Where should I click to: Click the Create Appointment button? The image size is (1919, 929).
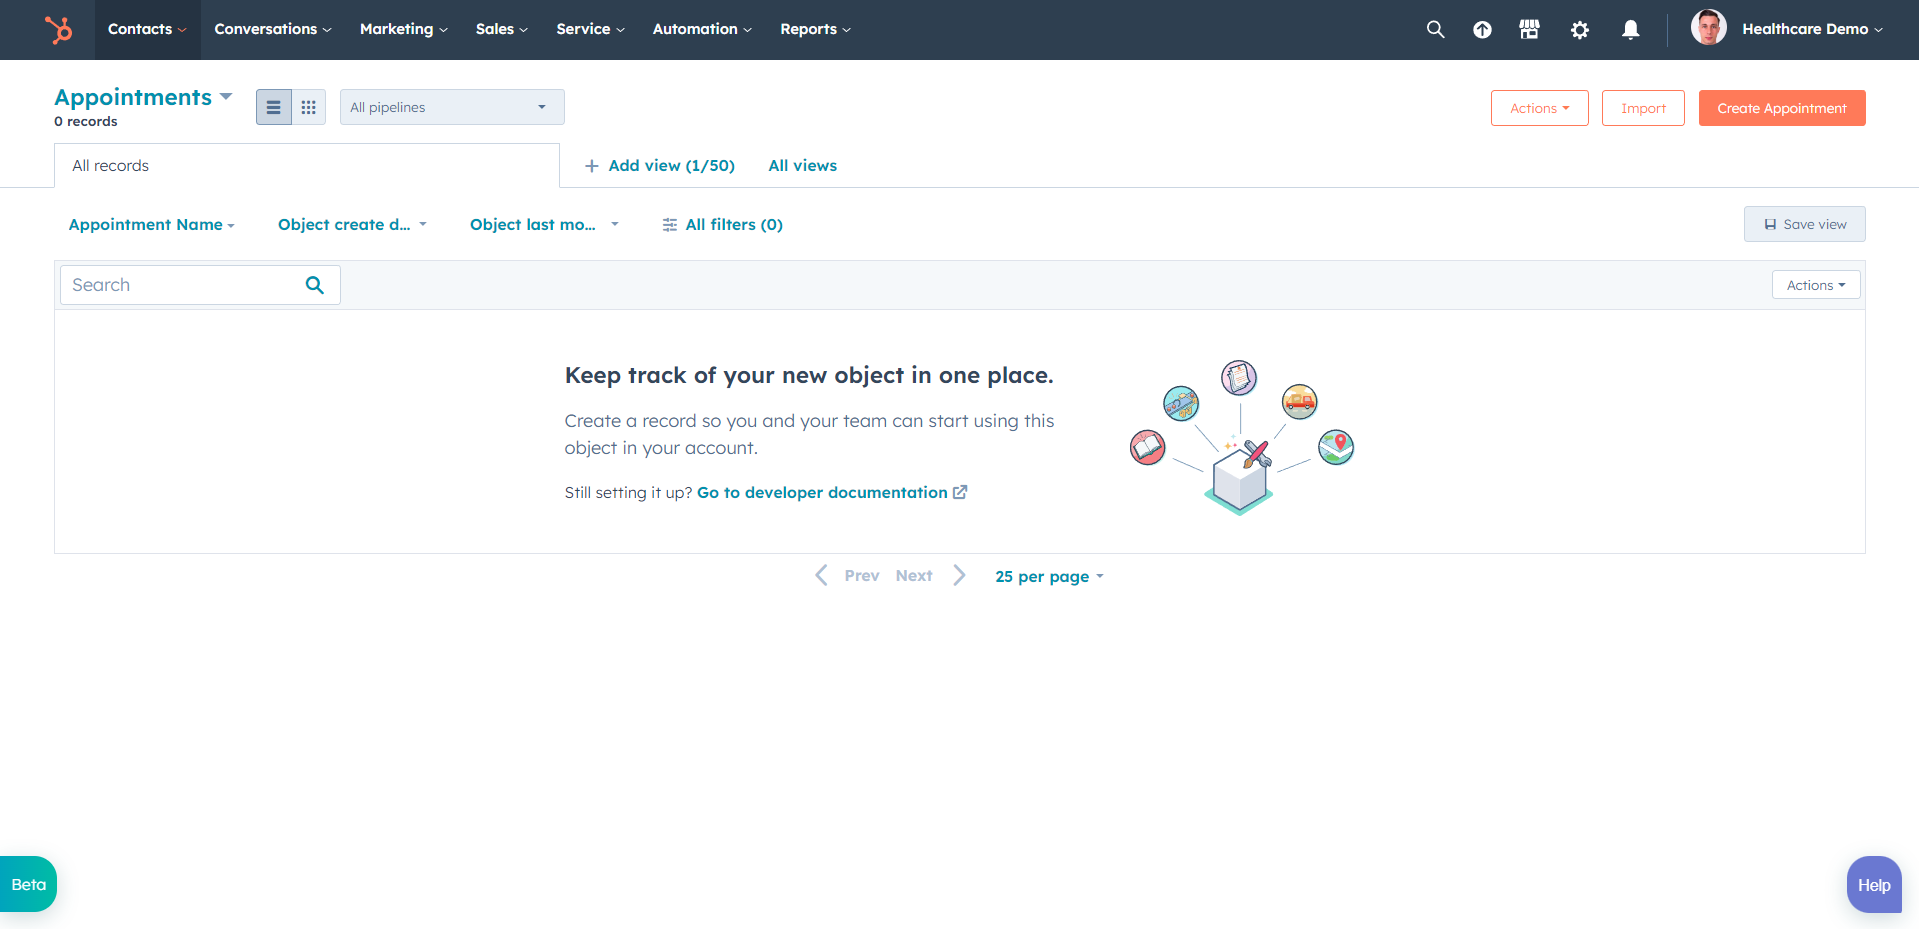click(x=1781, y=107)
